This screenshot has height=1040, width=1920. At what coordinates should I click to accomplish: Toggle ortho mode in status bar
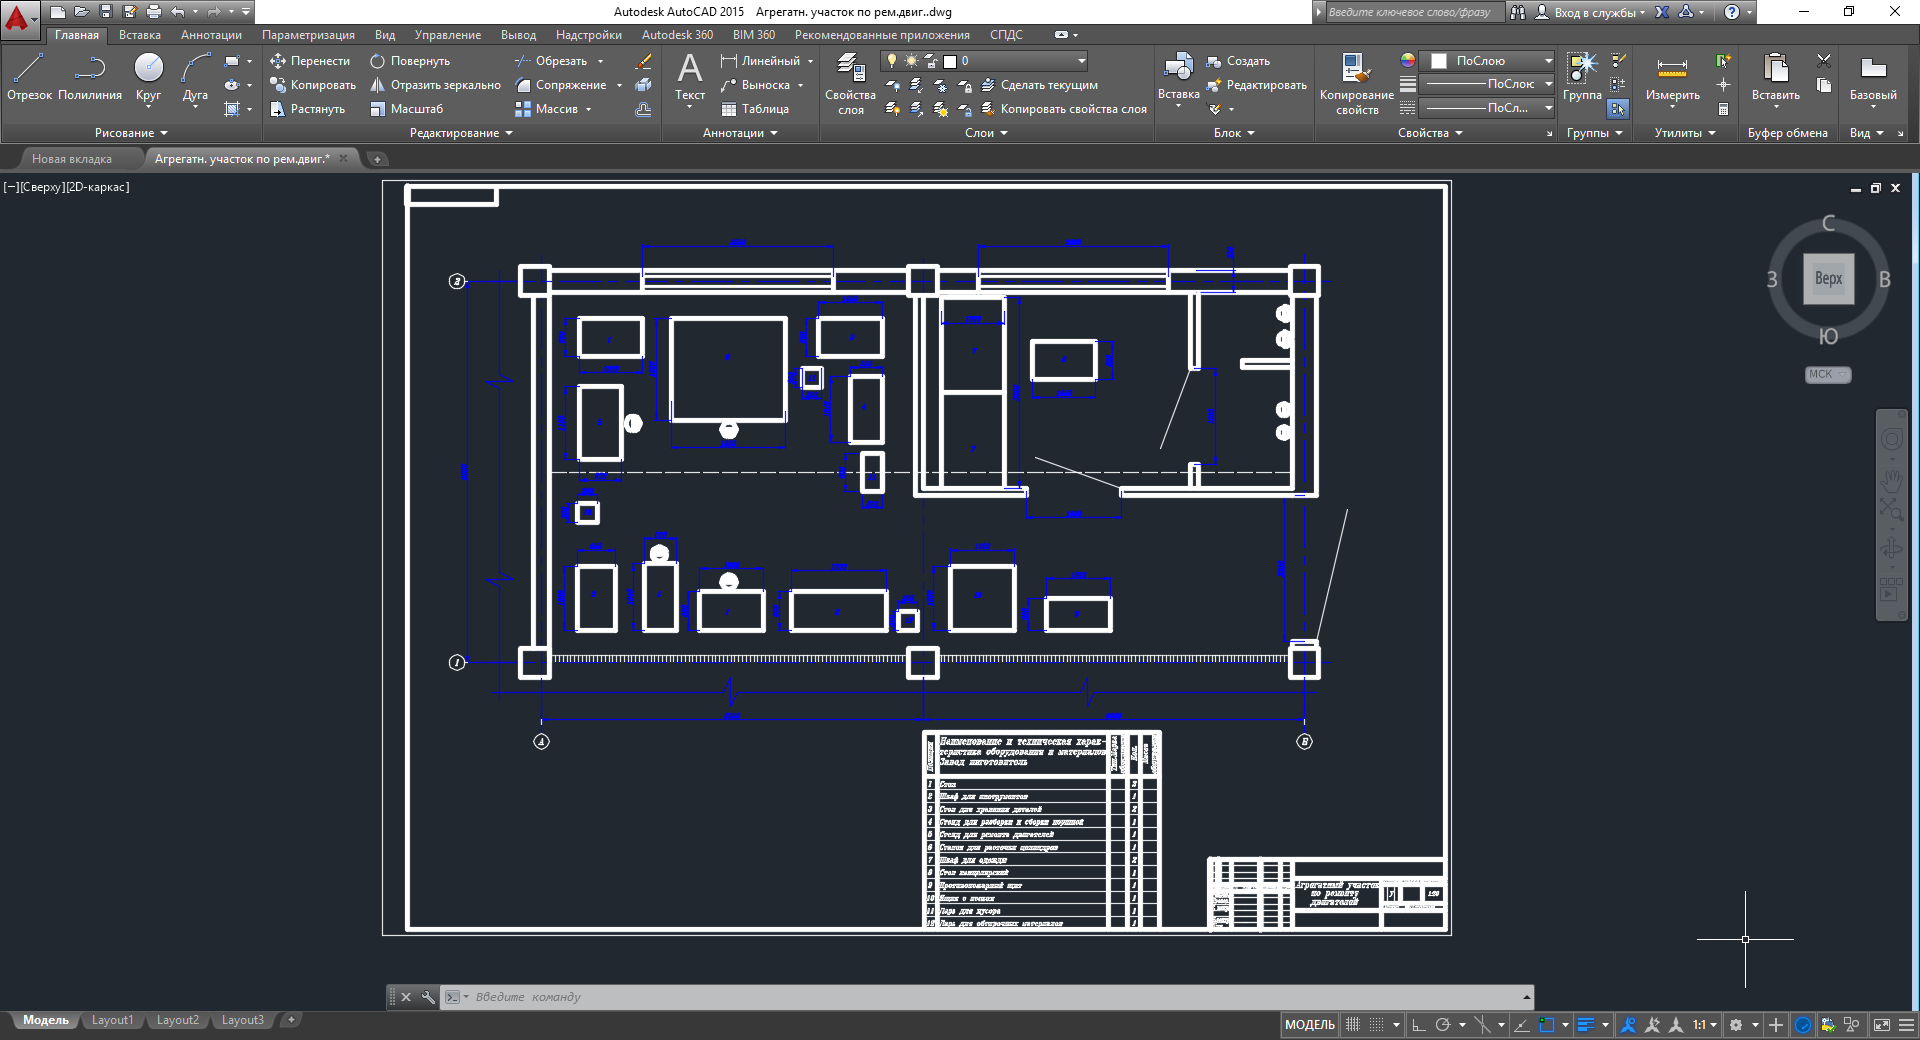point(1418,1025)
